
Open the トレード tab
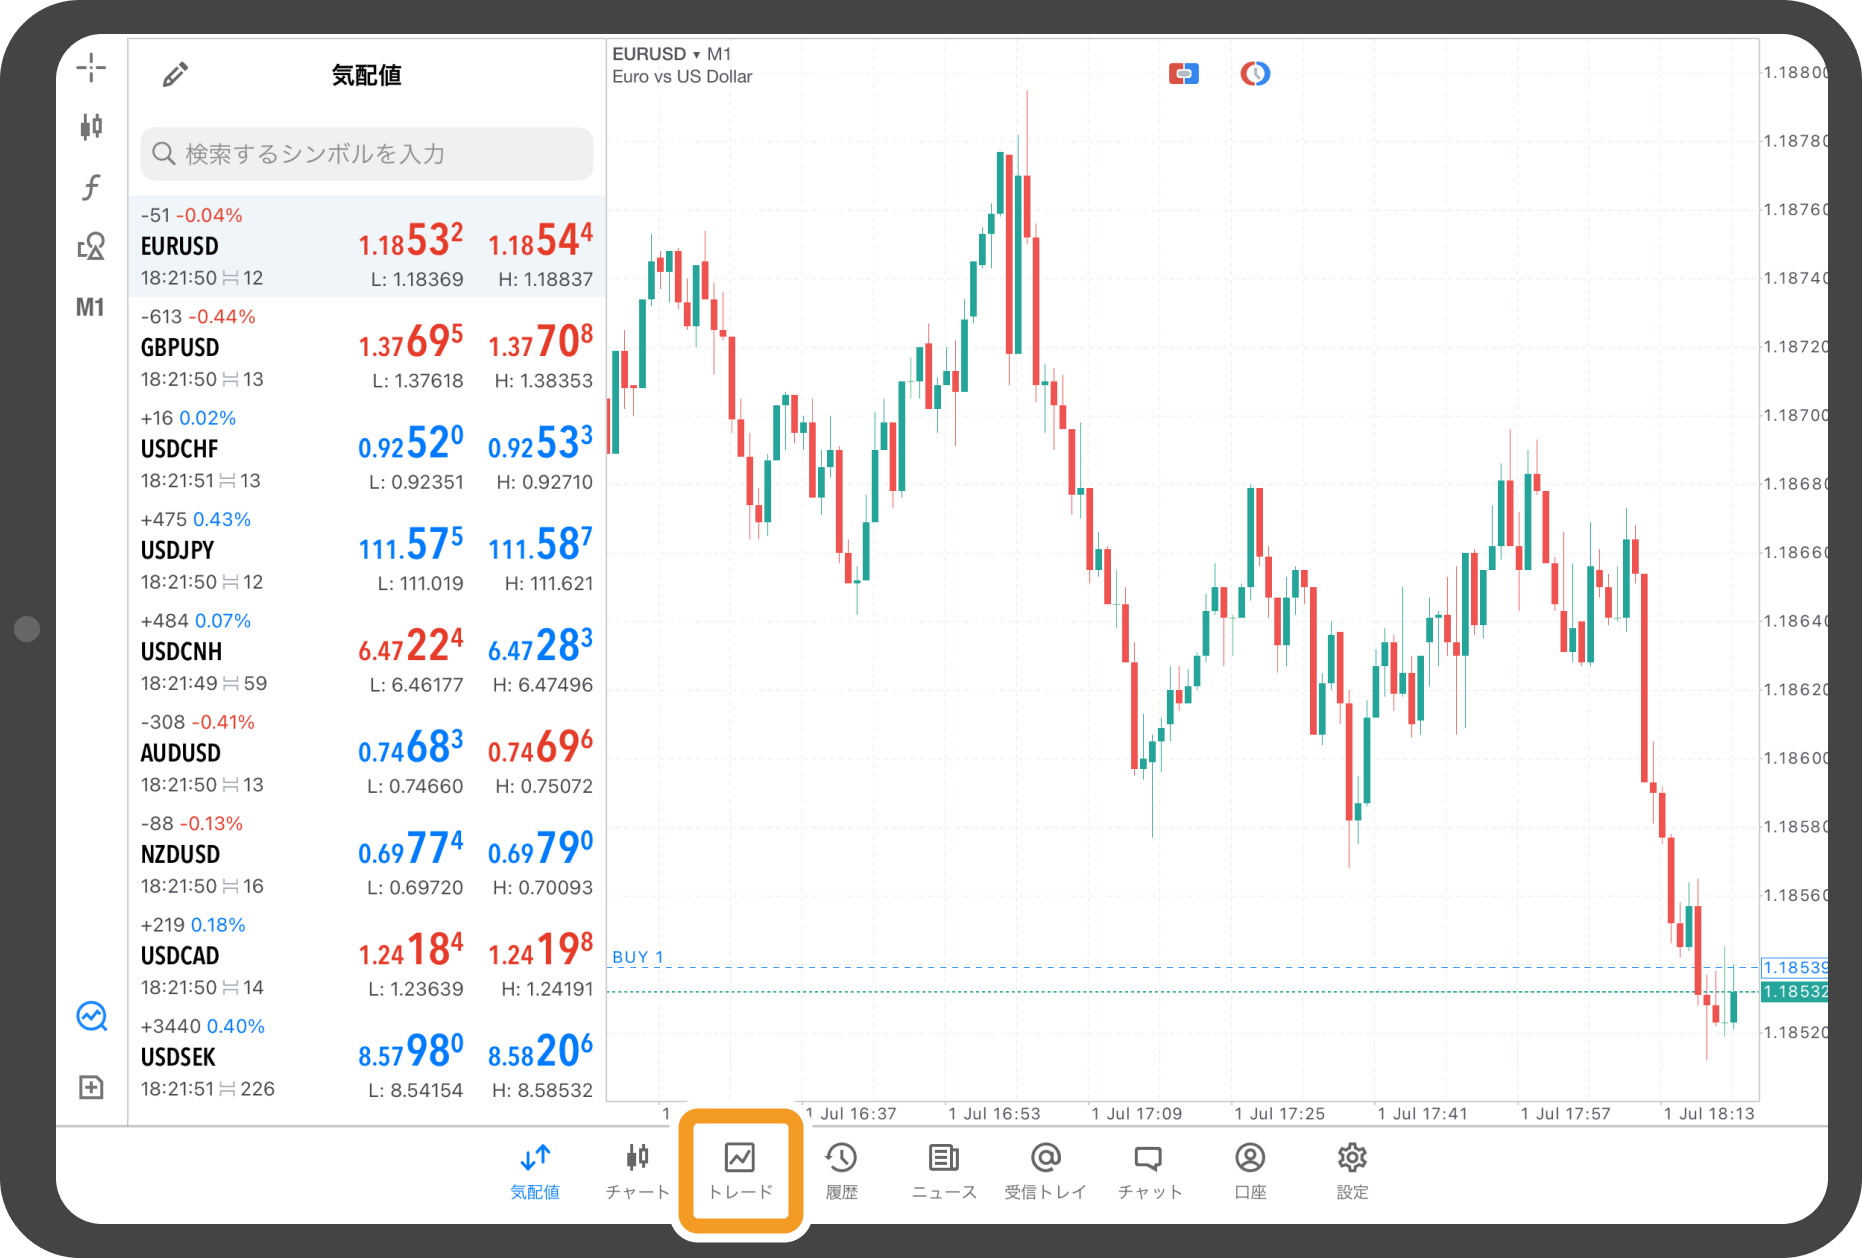coord(740,1170)
